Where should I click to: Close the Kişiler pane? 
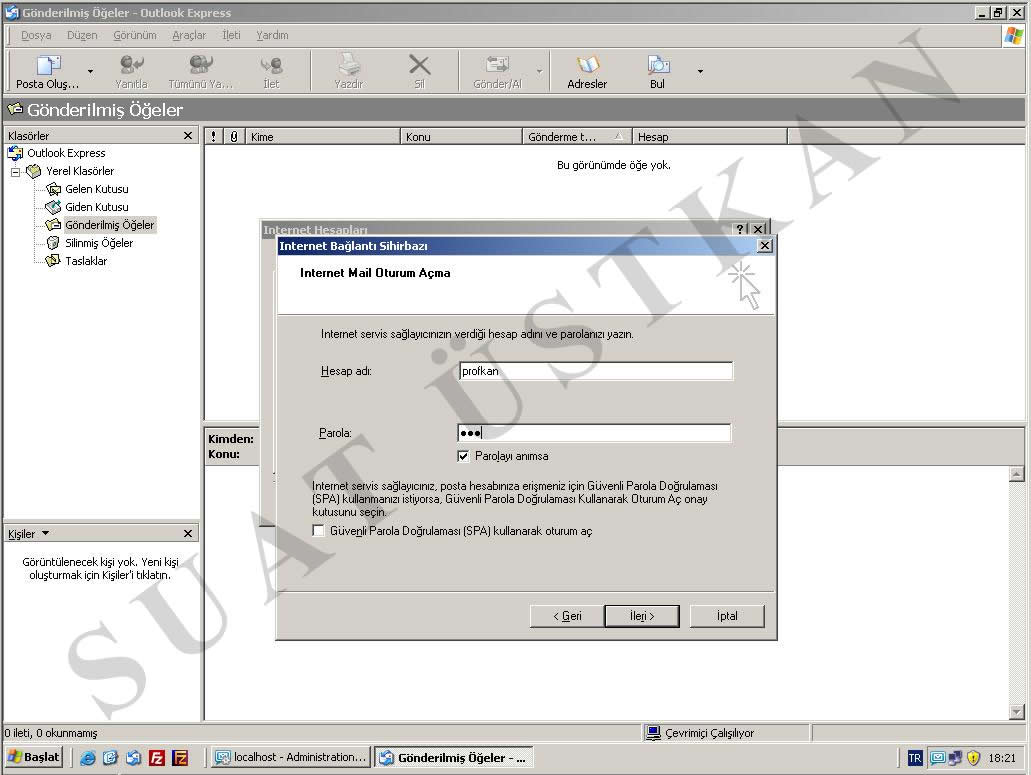pos(188,533)
